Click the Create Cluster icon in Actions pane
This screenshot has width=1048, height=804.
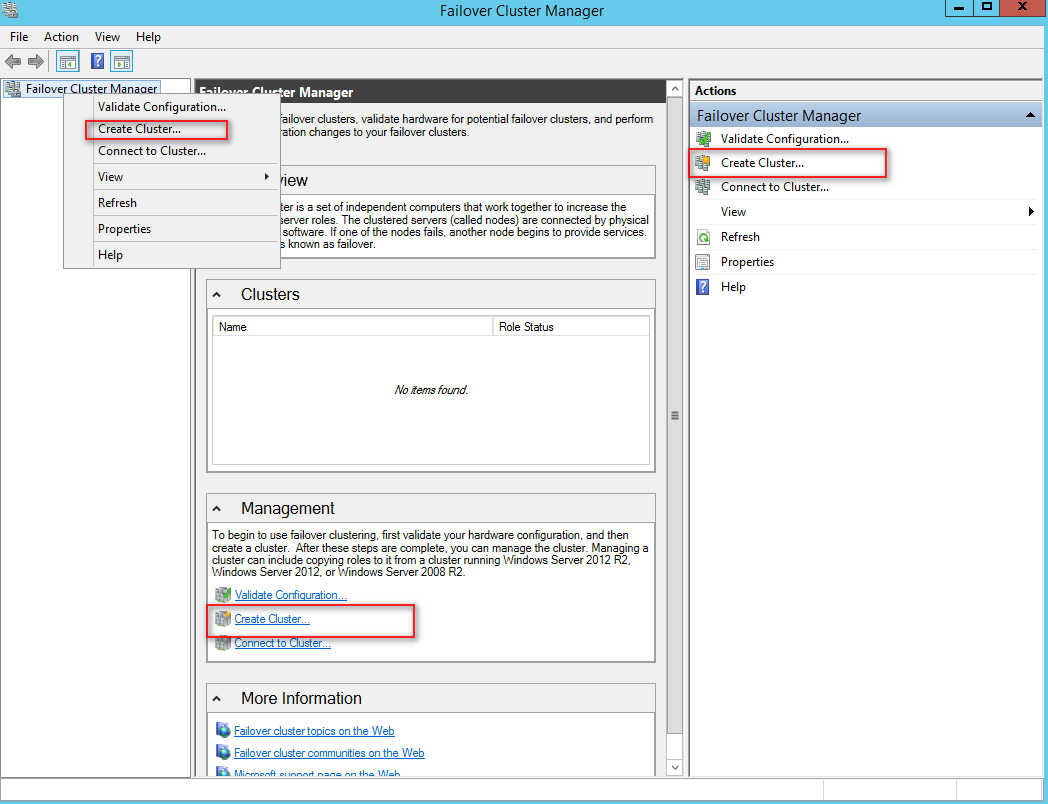[x=703, y=162]
